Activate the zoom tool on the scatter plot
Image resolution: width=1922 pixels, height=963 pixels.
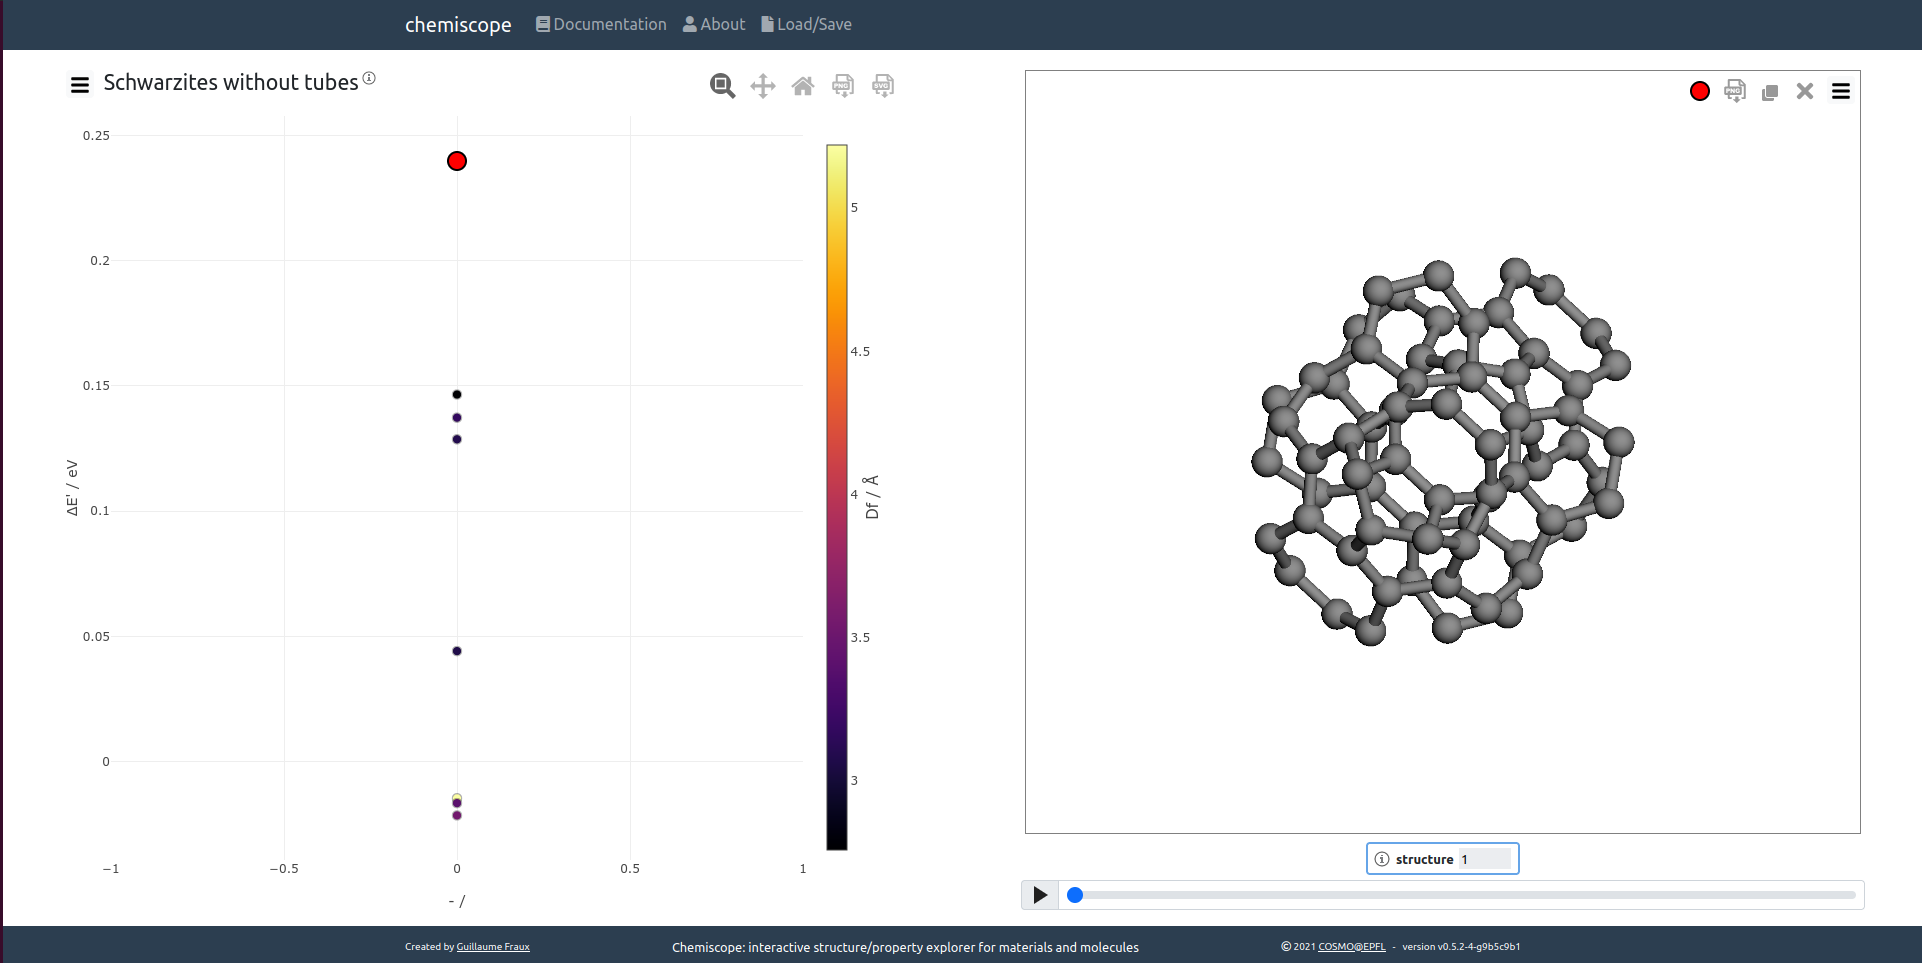pos(722,86)
